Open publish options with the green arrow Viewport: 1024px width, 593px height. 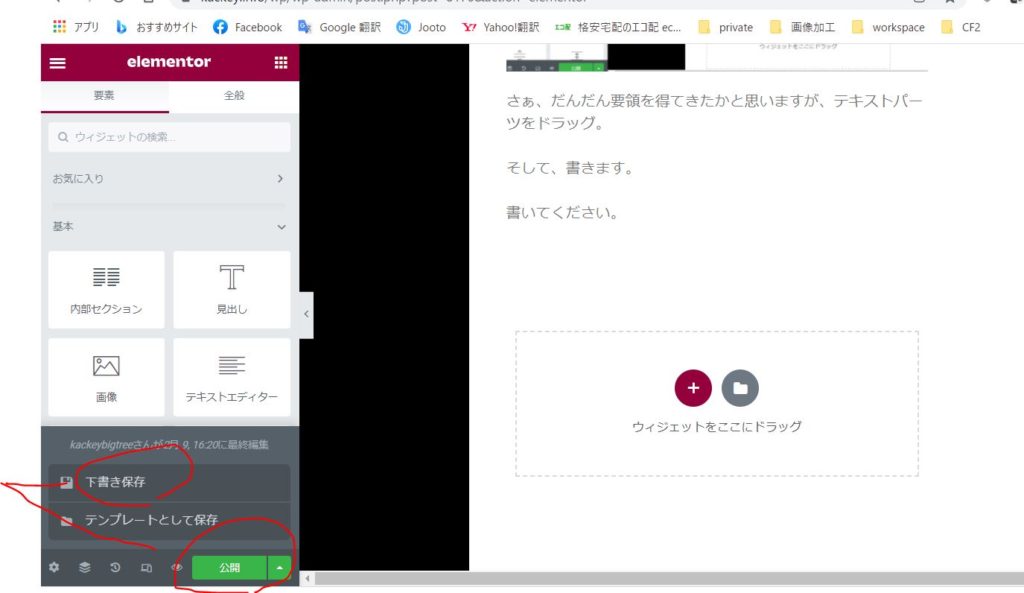point(277,567)
